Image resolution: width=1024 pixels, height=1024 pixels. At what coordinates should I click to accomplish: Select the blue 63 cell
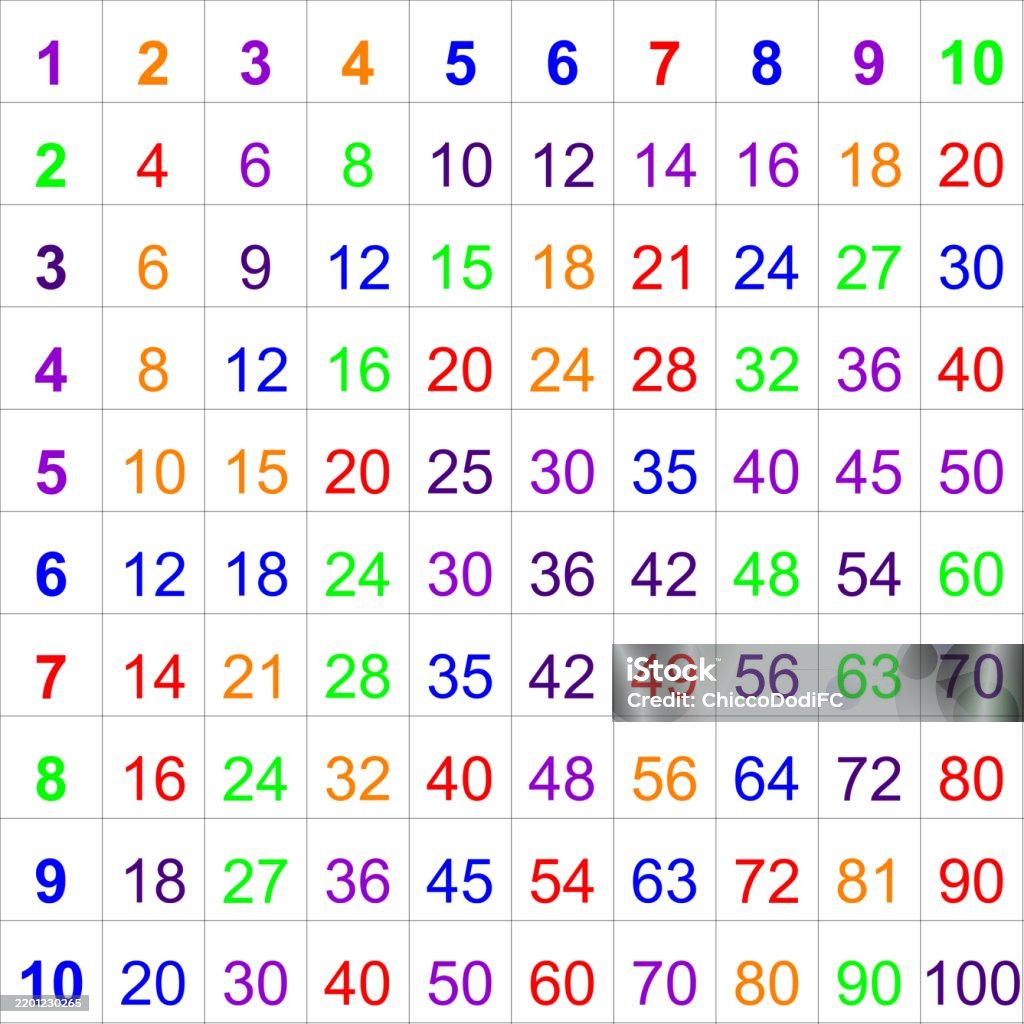coord(664,881)
